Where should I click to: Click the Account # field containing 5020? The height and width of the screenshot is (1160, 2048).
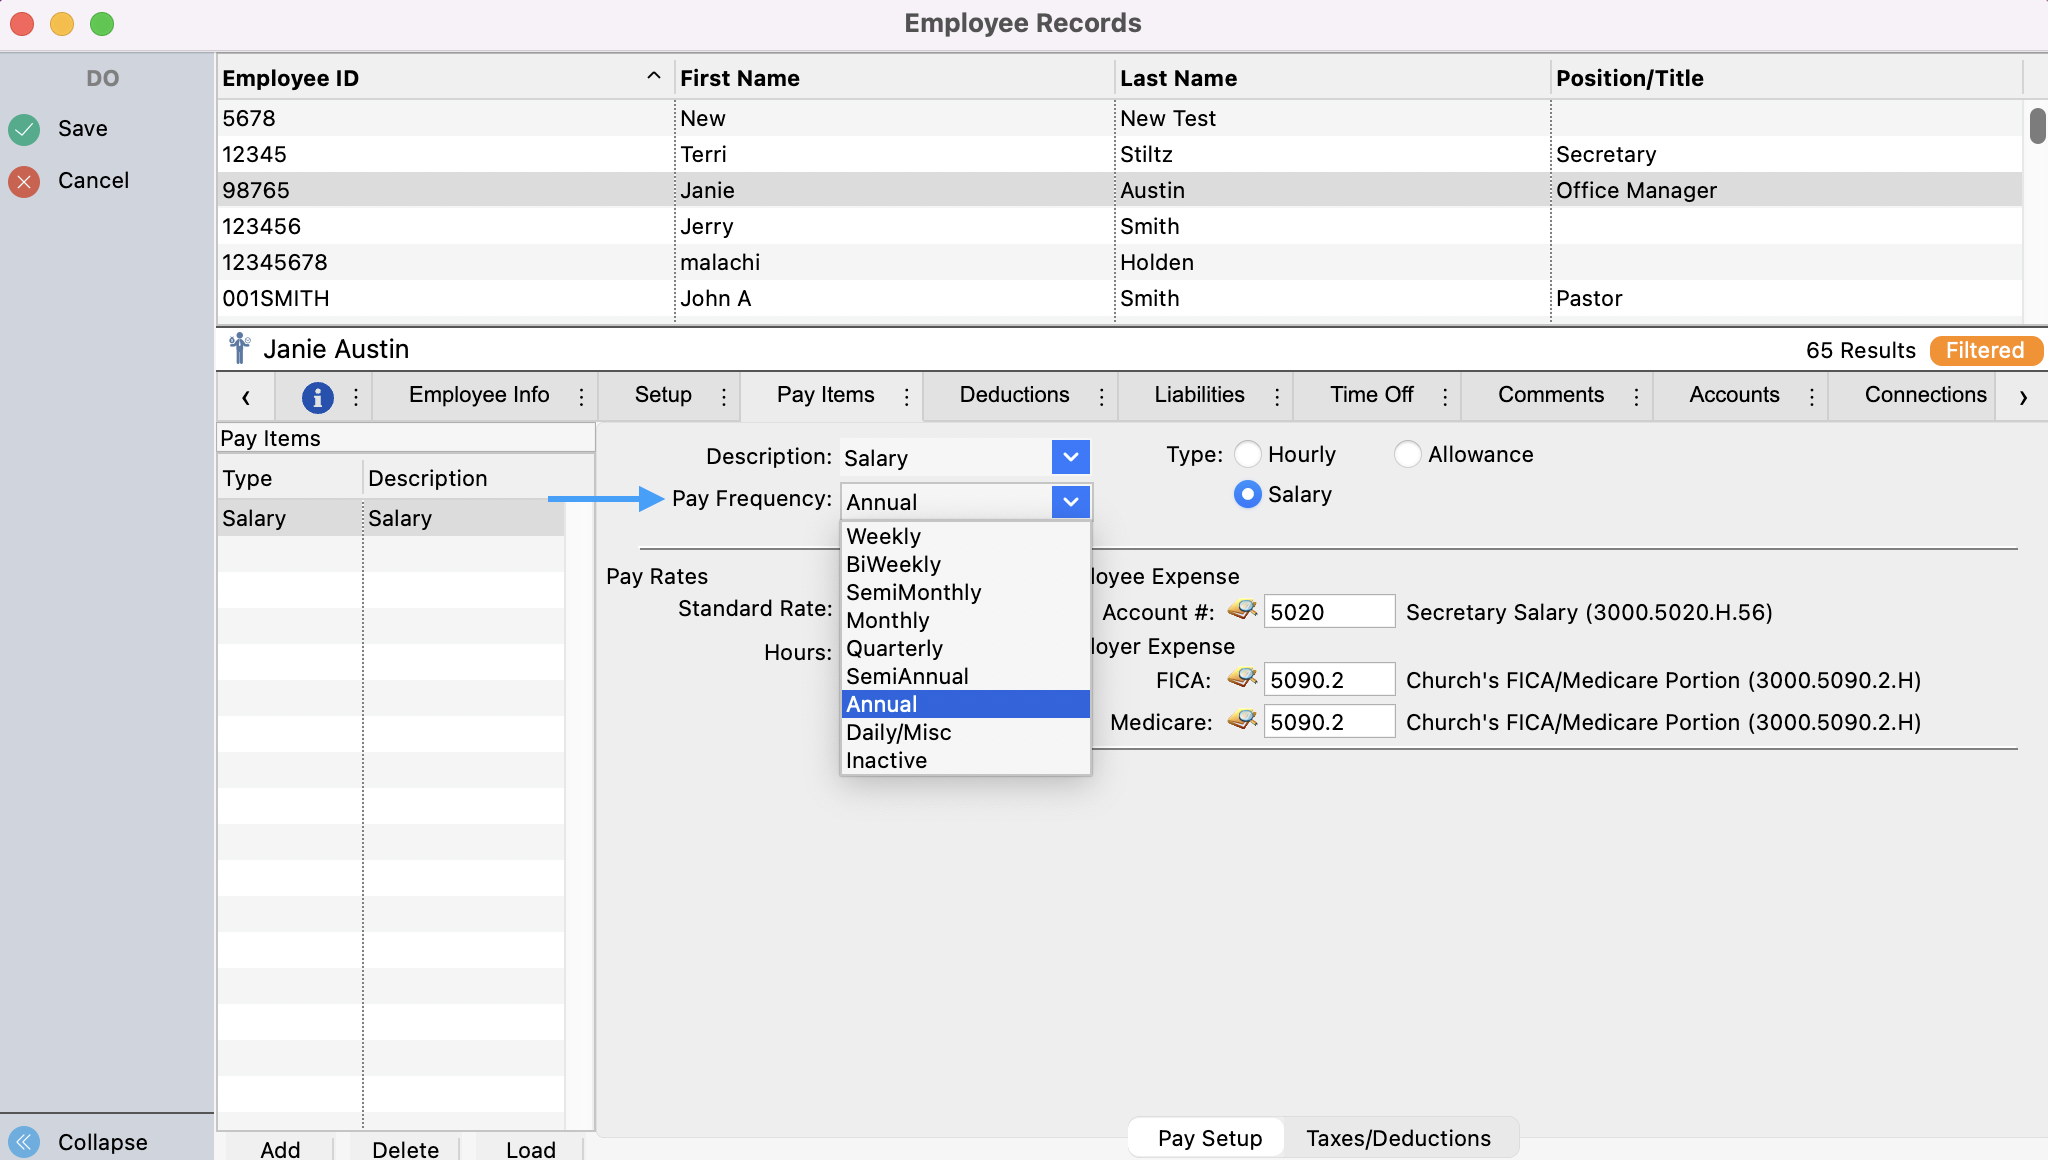1328,612
